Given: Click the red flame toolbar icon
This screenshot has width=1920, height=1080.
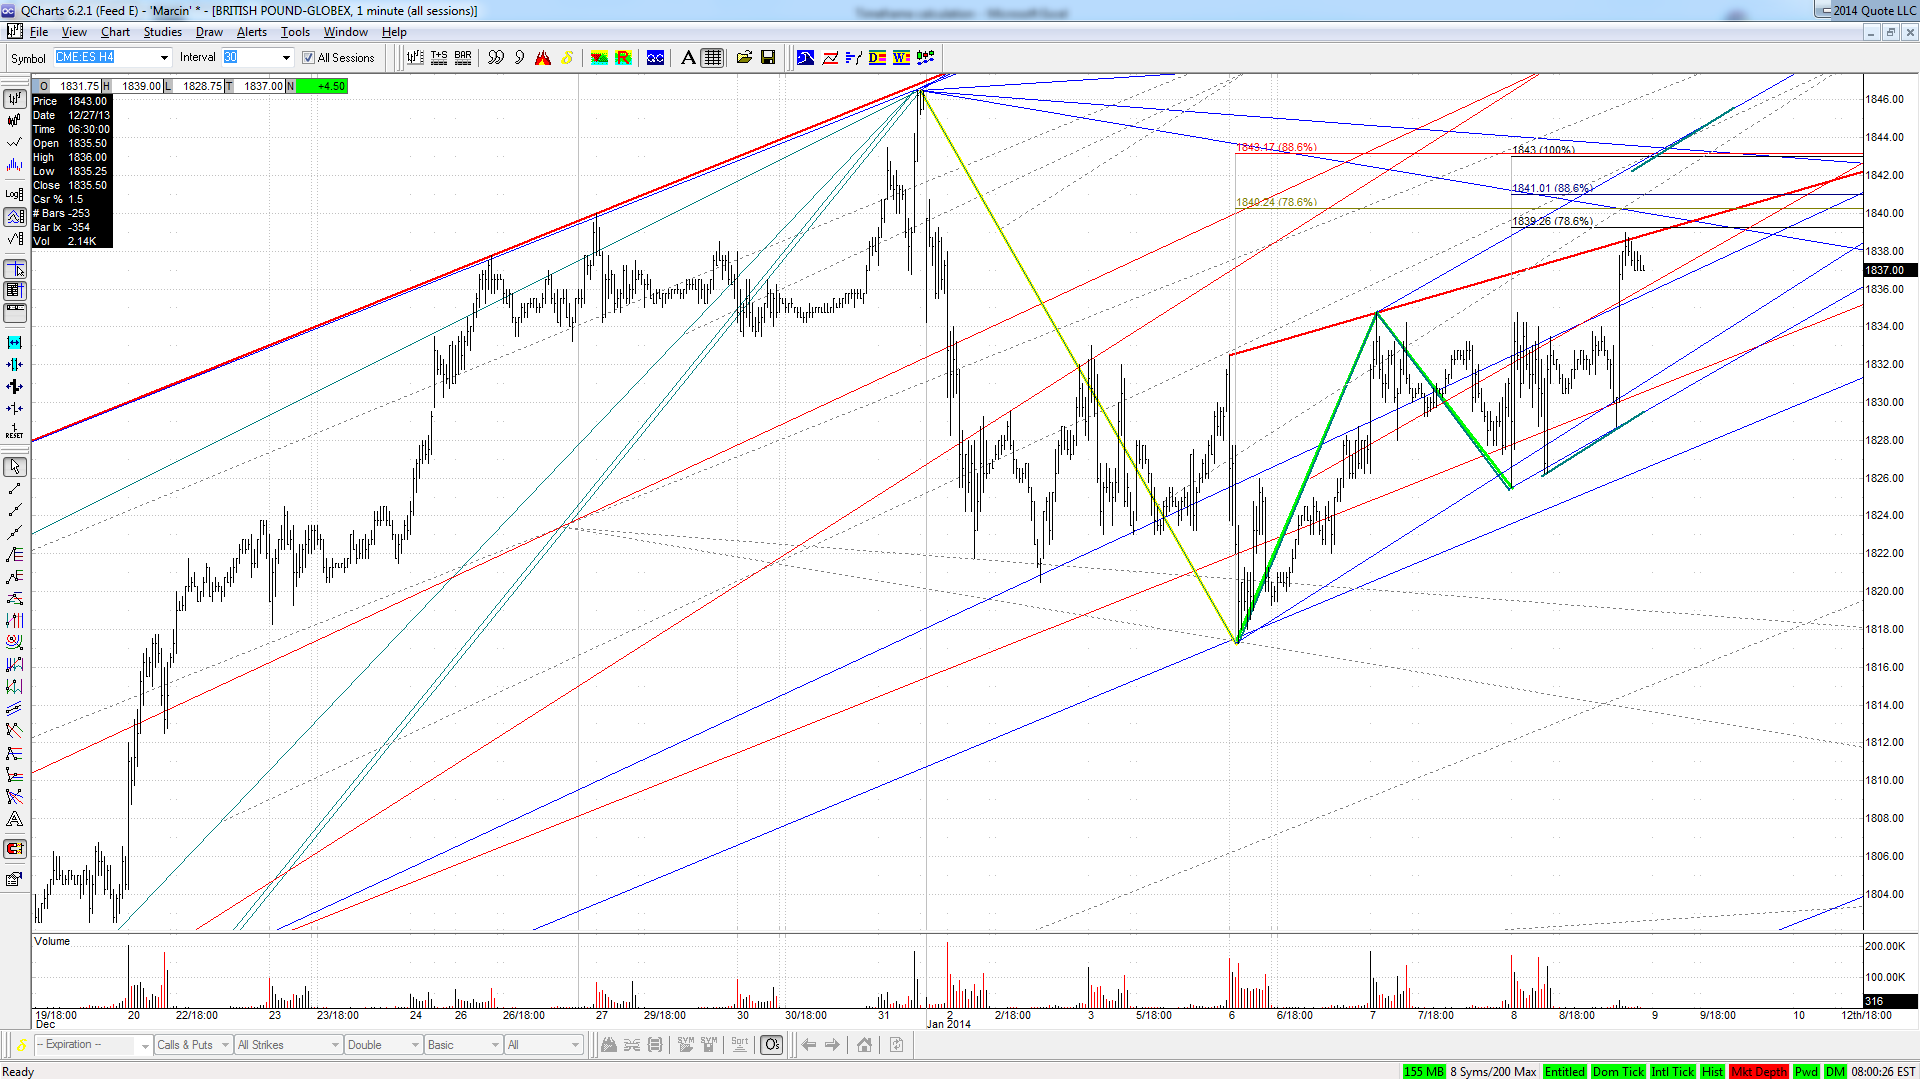Looking at the screenshot, I should pos(543,58).
